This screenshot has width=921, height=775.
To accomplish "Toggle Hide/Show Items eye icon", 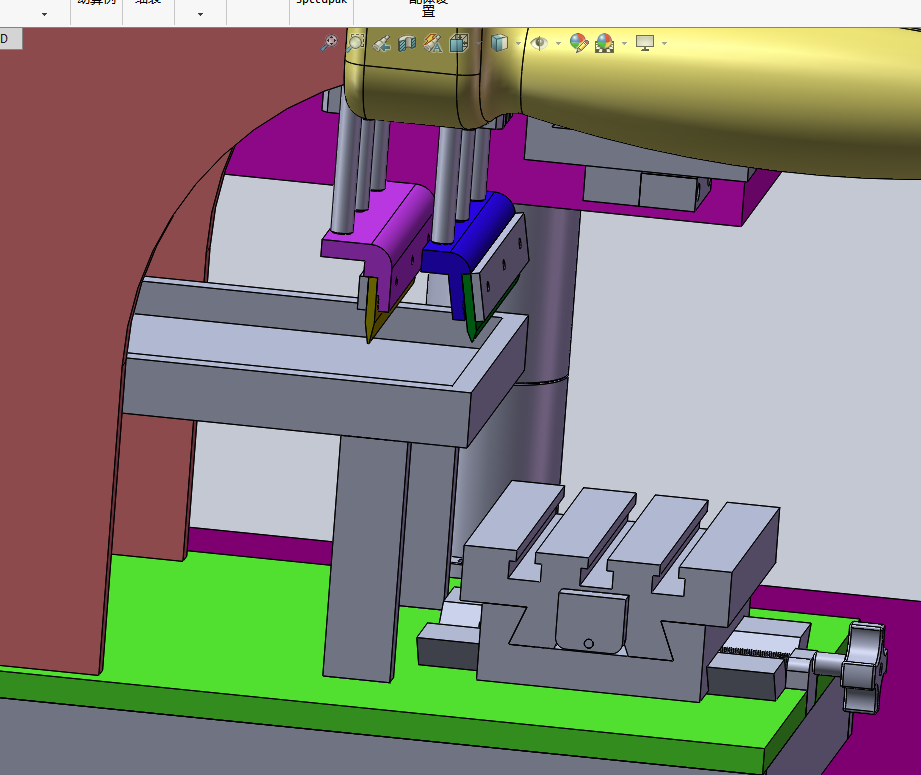I will point(539,43).
